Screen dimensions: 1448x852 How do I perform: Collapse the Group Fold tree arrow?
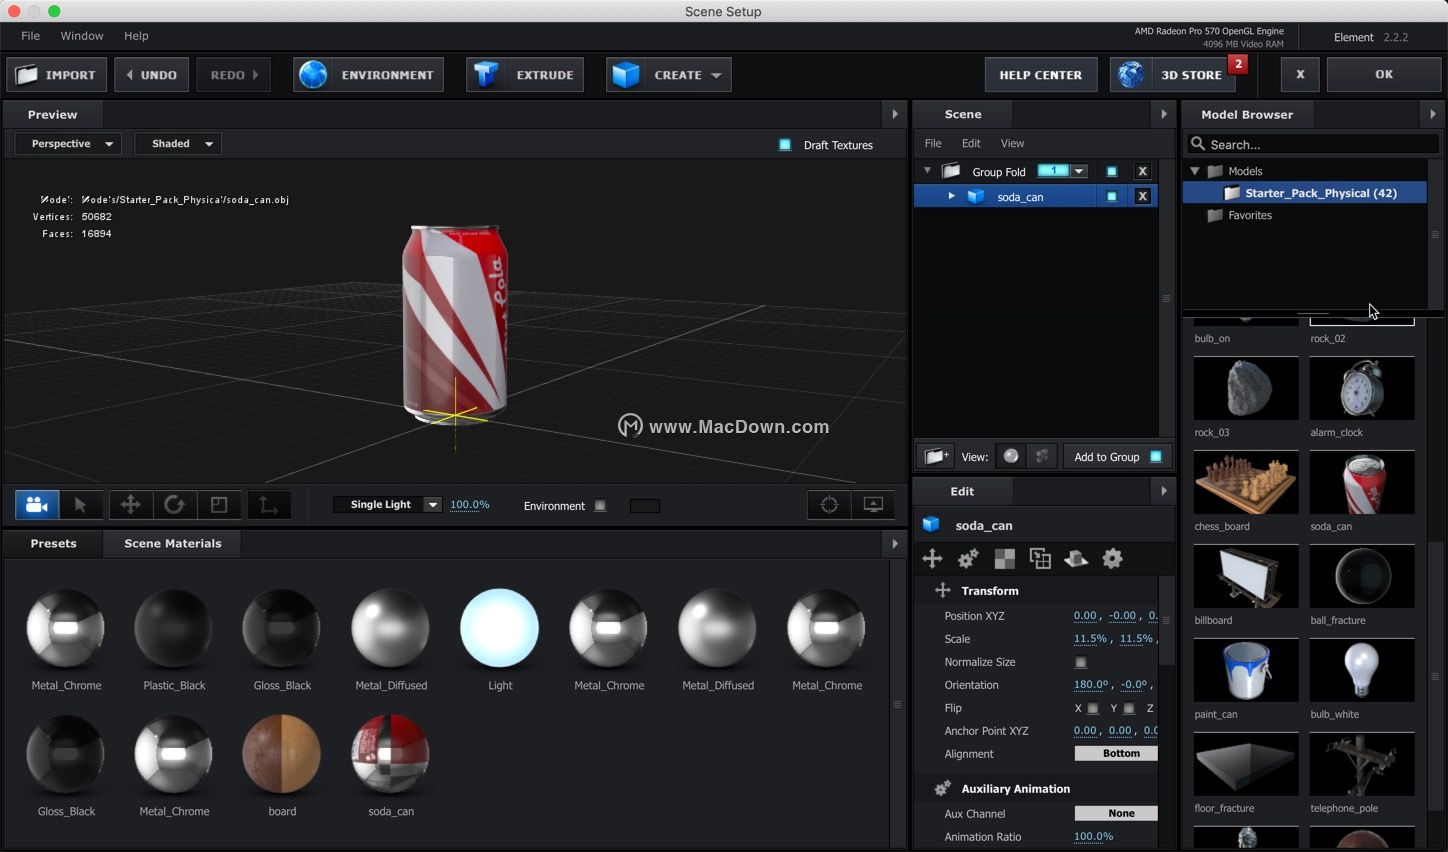(927, 171)
